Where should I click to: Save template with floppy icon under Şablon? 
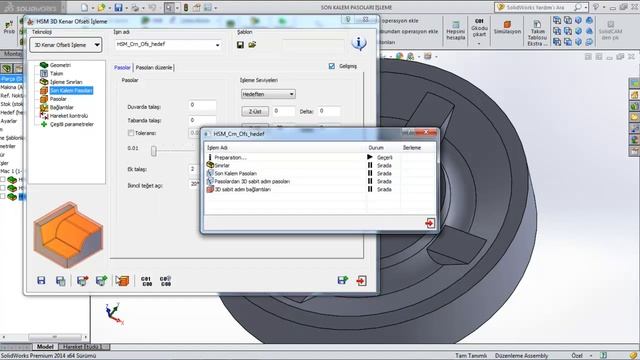pos(240,44)
